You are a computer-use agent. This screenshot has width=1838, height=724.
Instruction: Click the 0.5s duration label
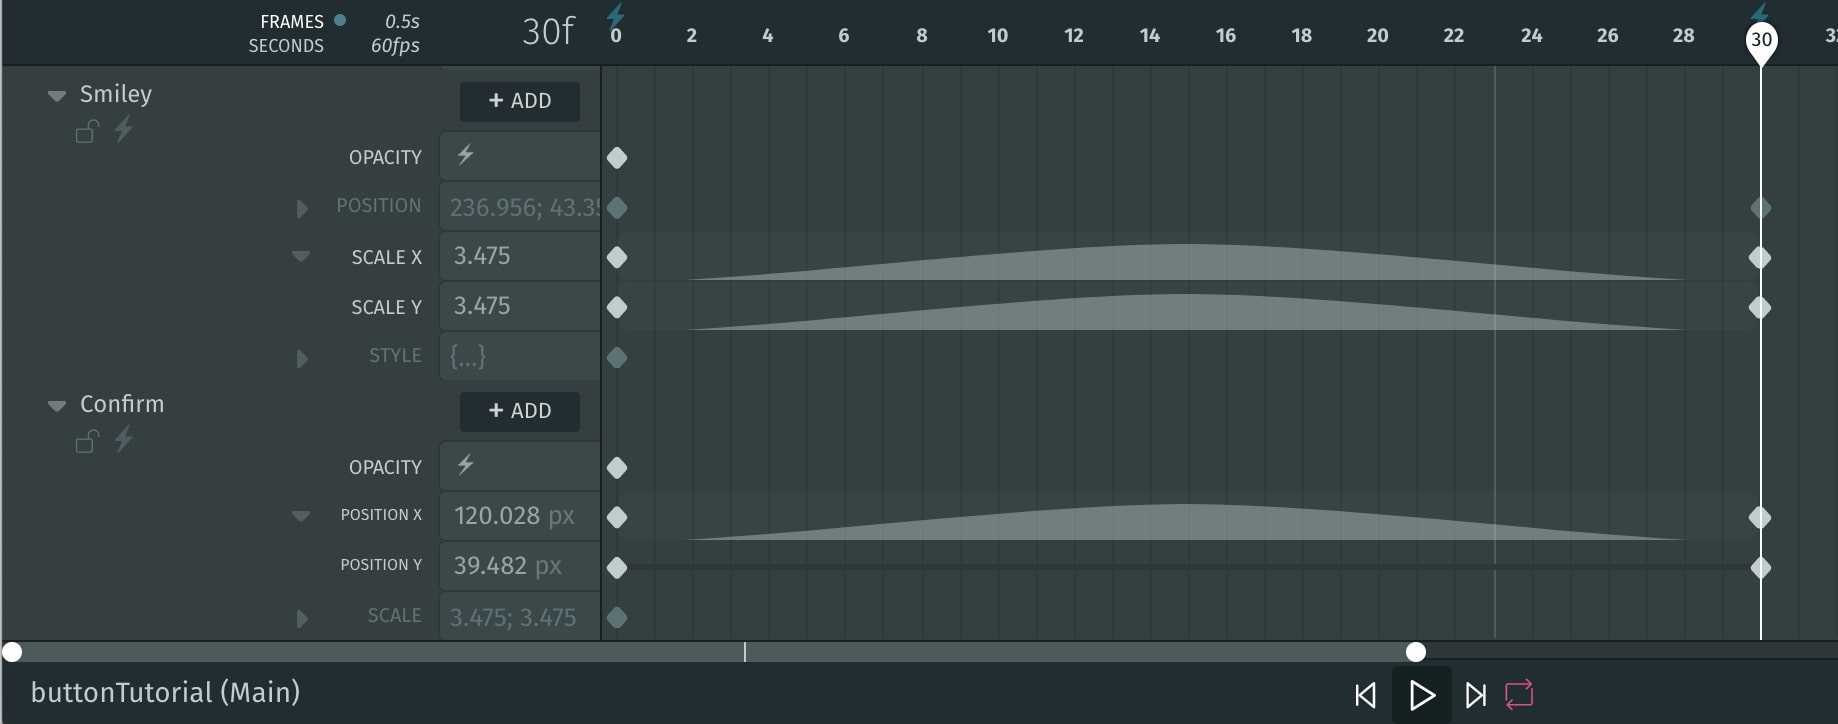402,21
